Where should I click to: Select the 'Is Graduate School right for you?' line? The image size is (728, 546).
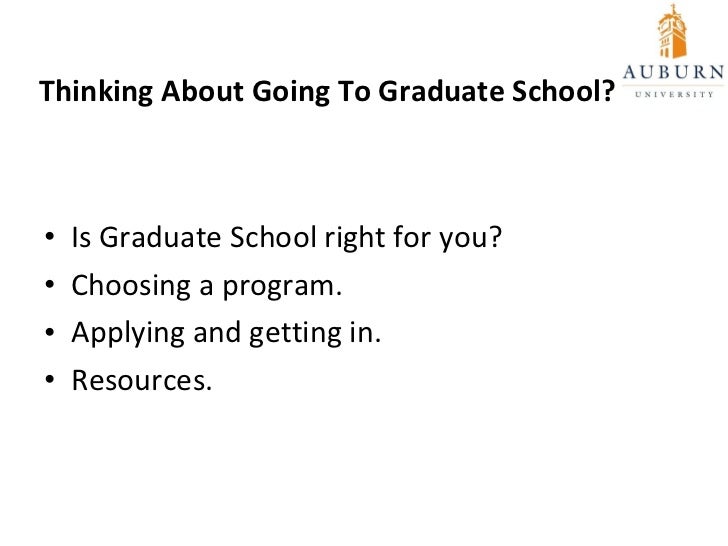click(287, 238)
